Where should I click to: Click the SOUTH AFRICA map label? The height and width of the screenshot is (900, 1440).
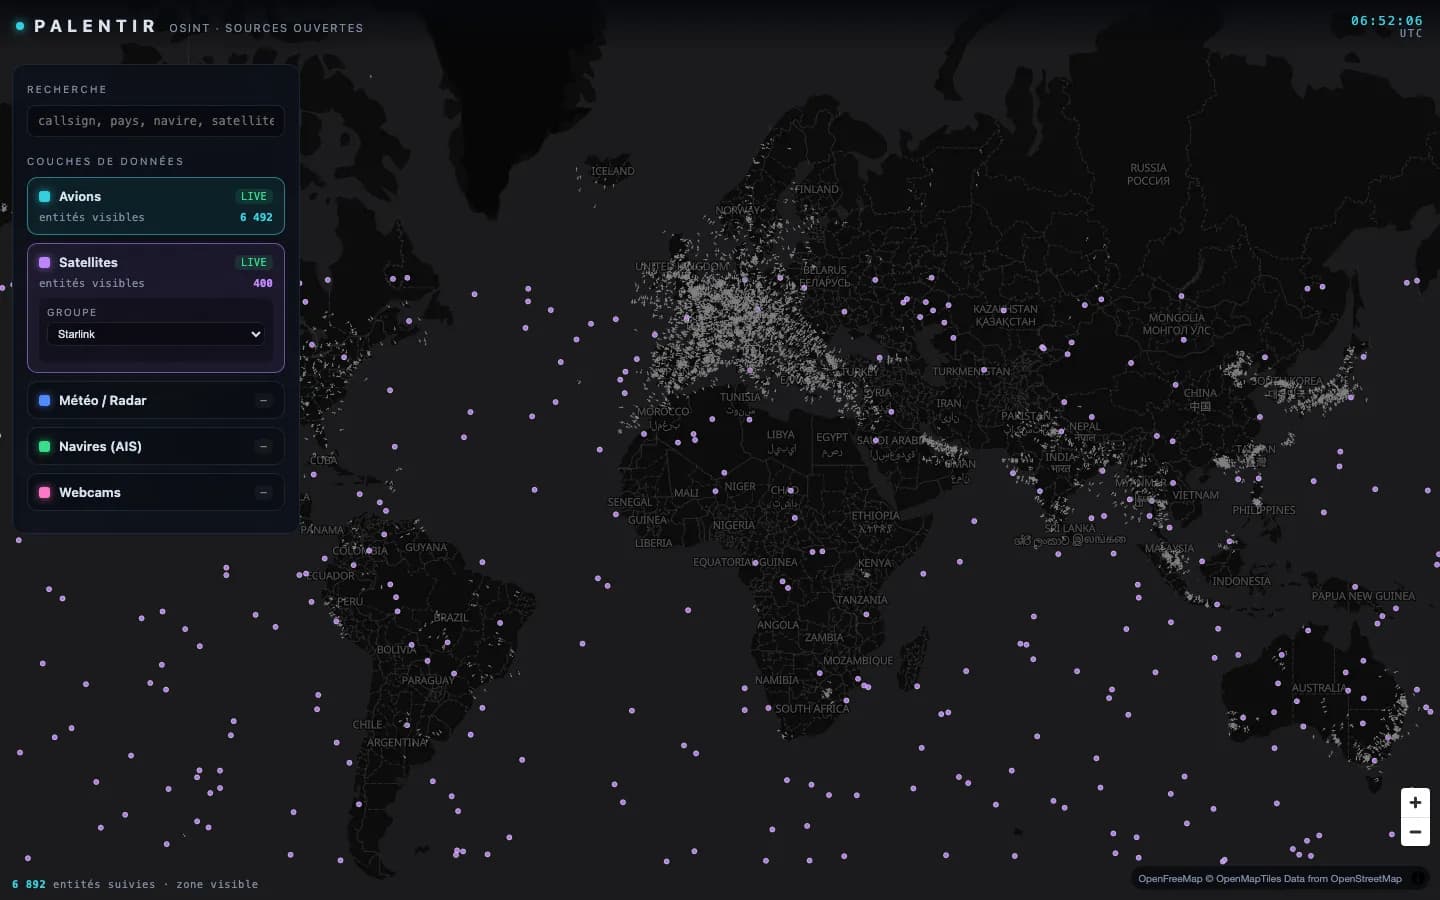812,708
